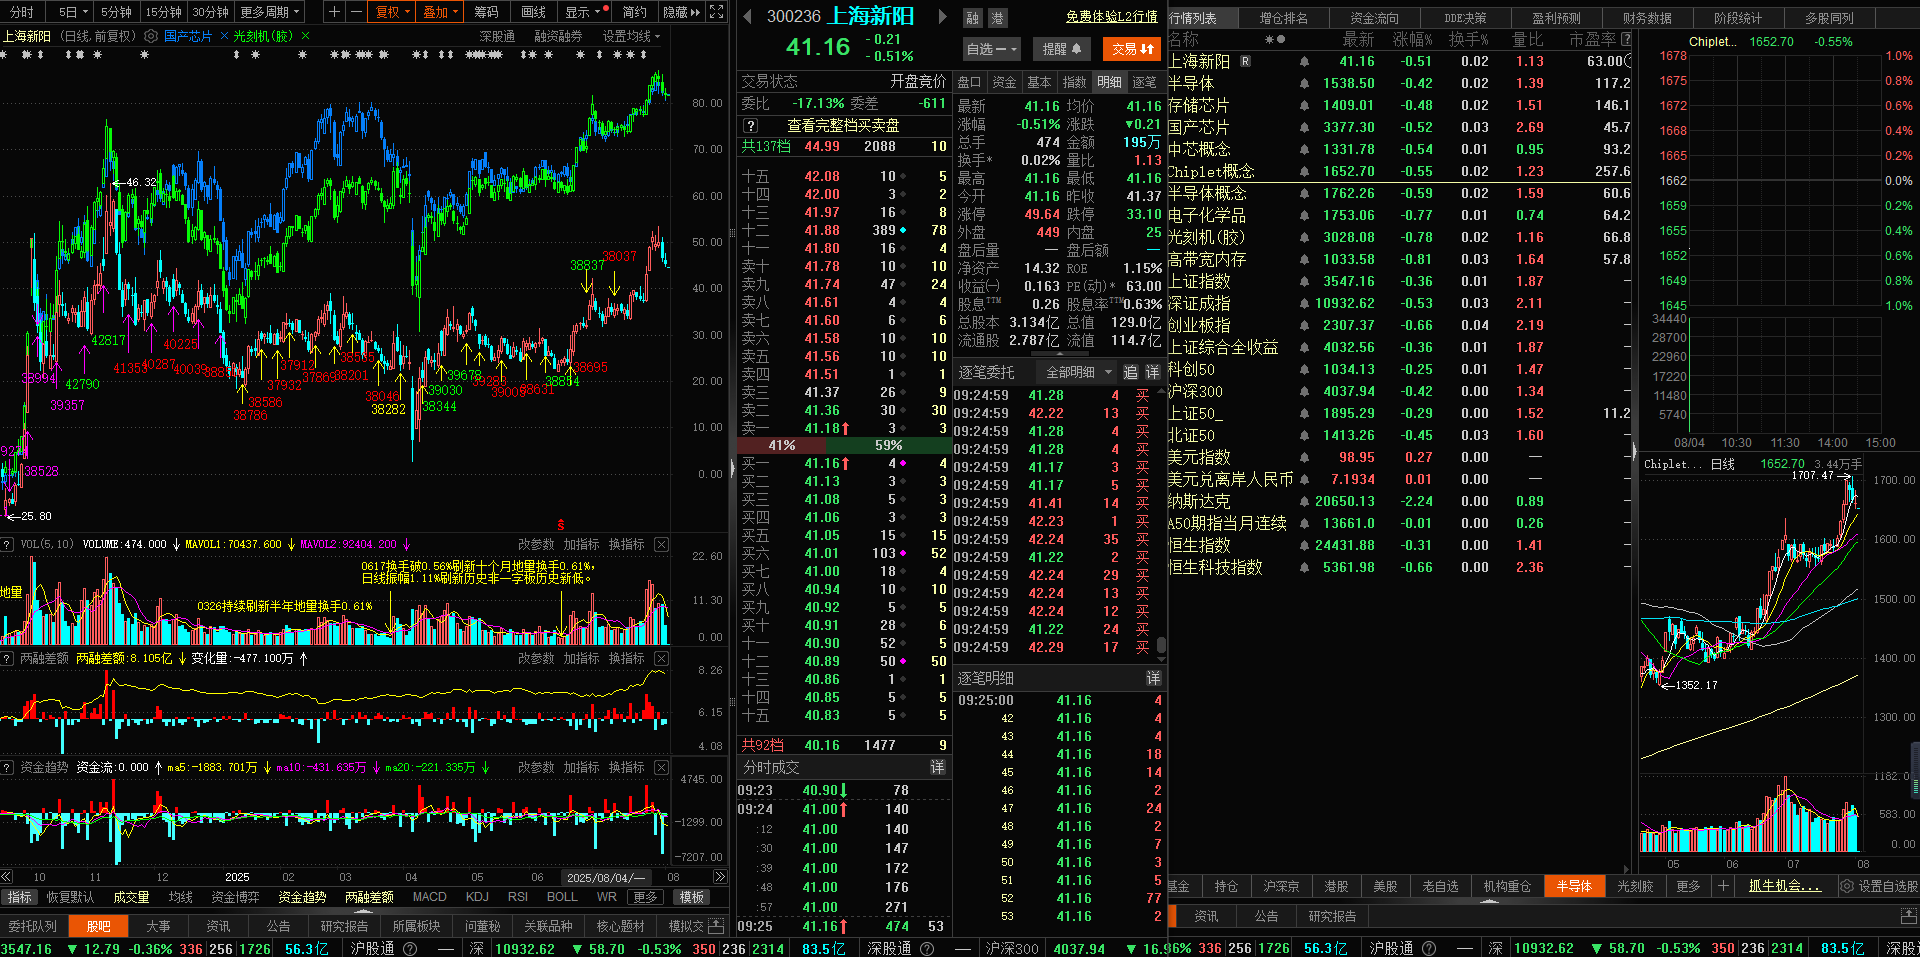Viewport: 1920px width, 957px height.
Task: Open 免费体验L2行情 link
Action: (1111, 17)
